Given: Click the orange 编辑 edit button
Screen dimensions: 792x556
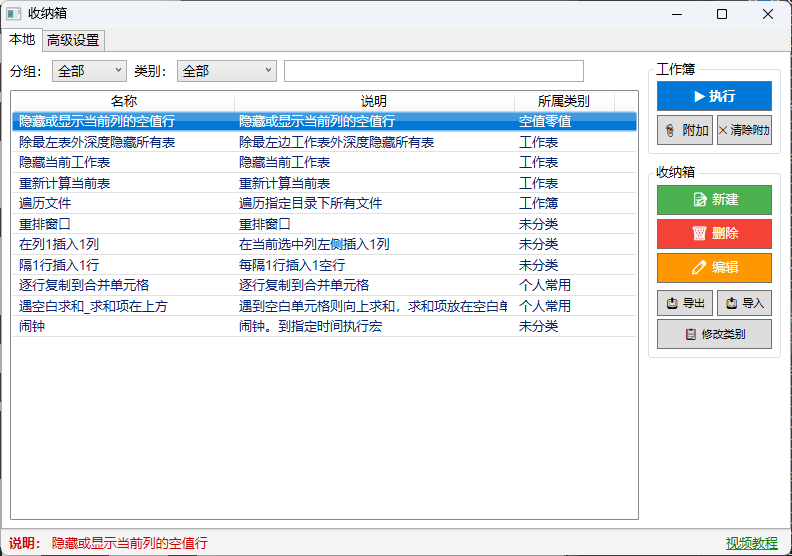Looking at the screenshot, I should coord(714,267).
